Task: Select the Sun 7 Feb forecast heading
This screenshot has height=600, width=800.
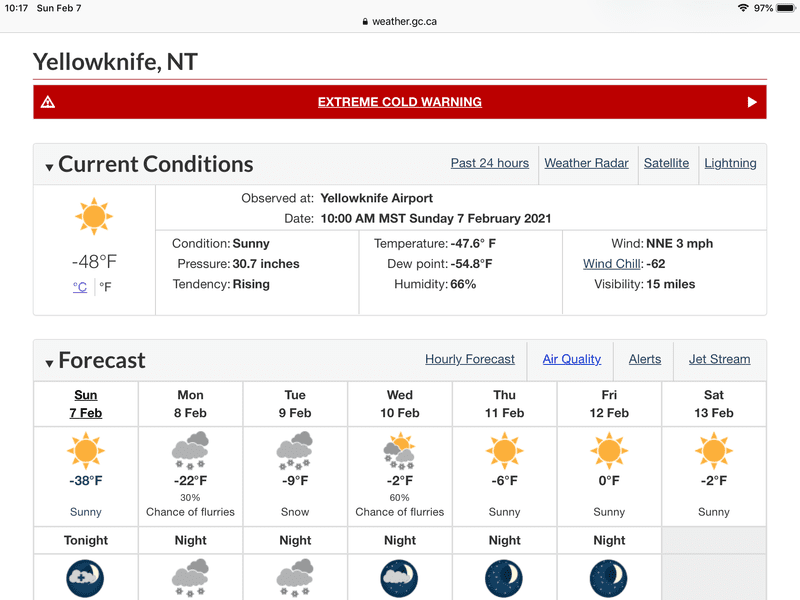Action: click(x=86, y=404)
